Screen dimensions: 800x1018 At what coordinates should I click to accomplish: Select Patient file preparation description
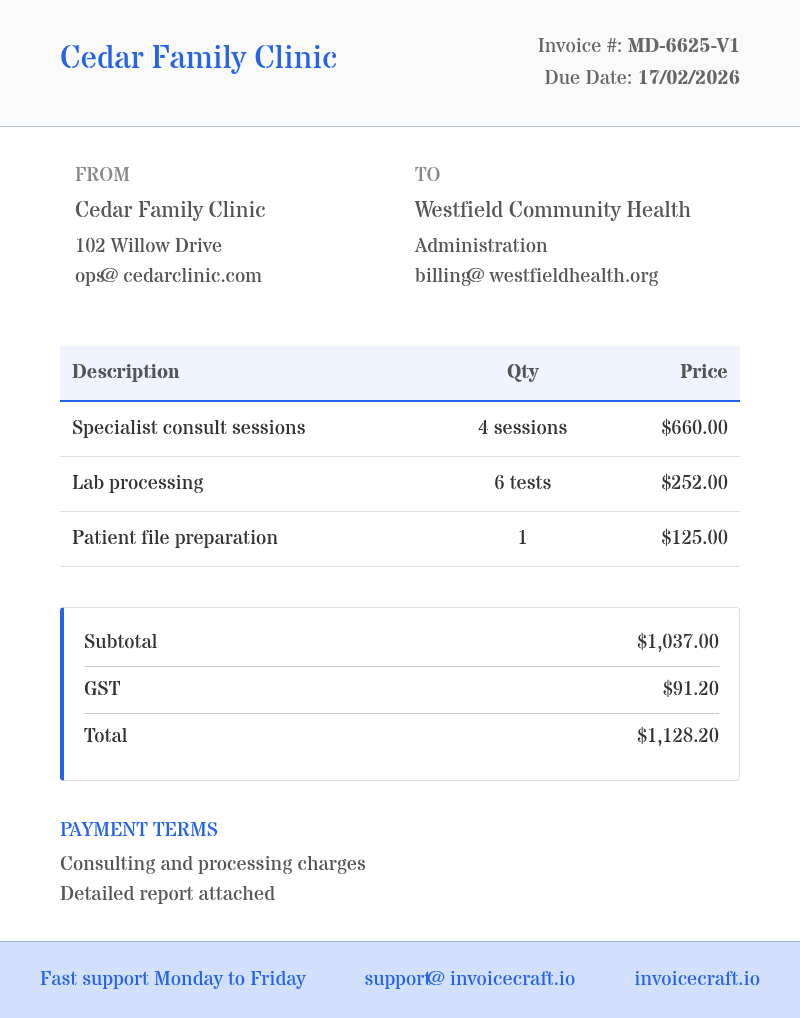click(175, 538)
